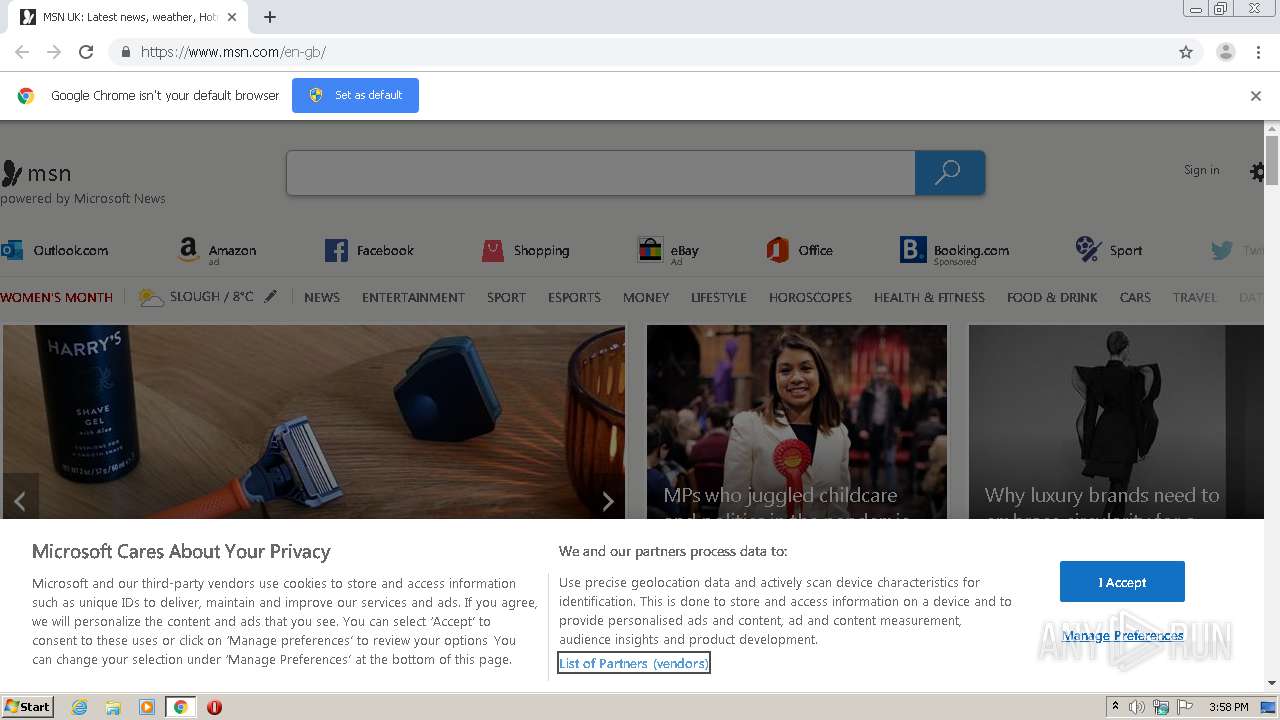Go to Lifestyle section
Image resolution: width=1280 pixels, height=720 pixels.
pos(719,297)
